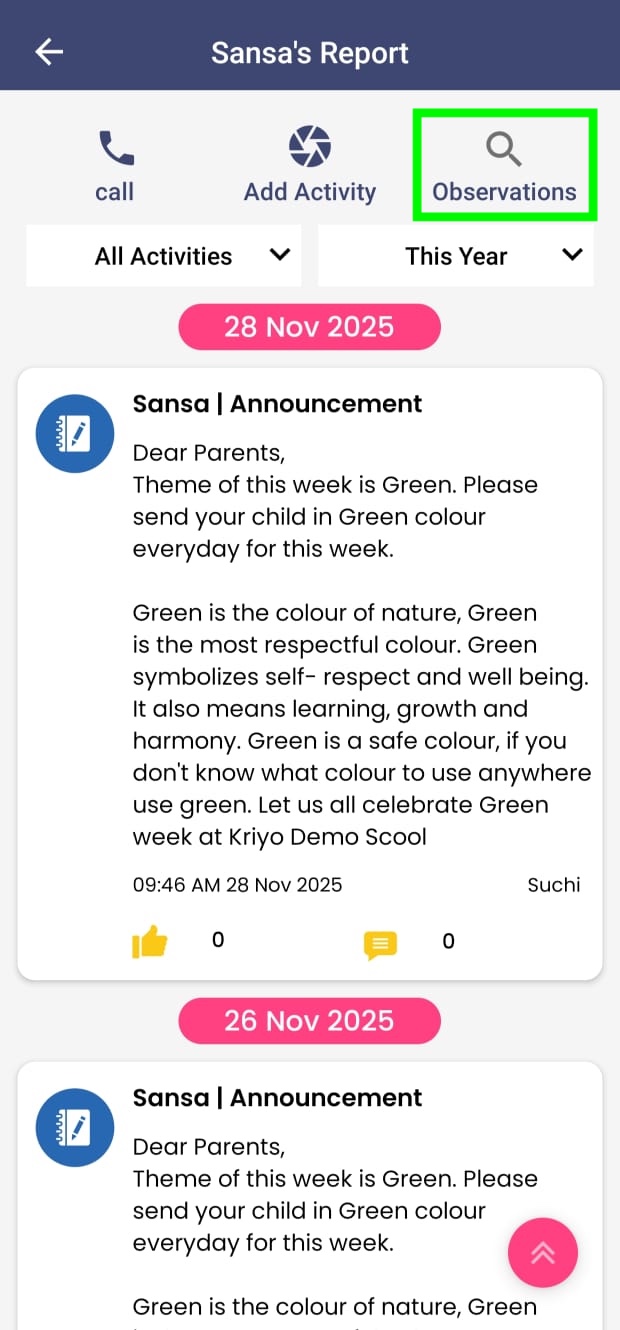Click the chevron beside This Year
Viewport: 620px width, 1330px height.
coord(572,255)
